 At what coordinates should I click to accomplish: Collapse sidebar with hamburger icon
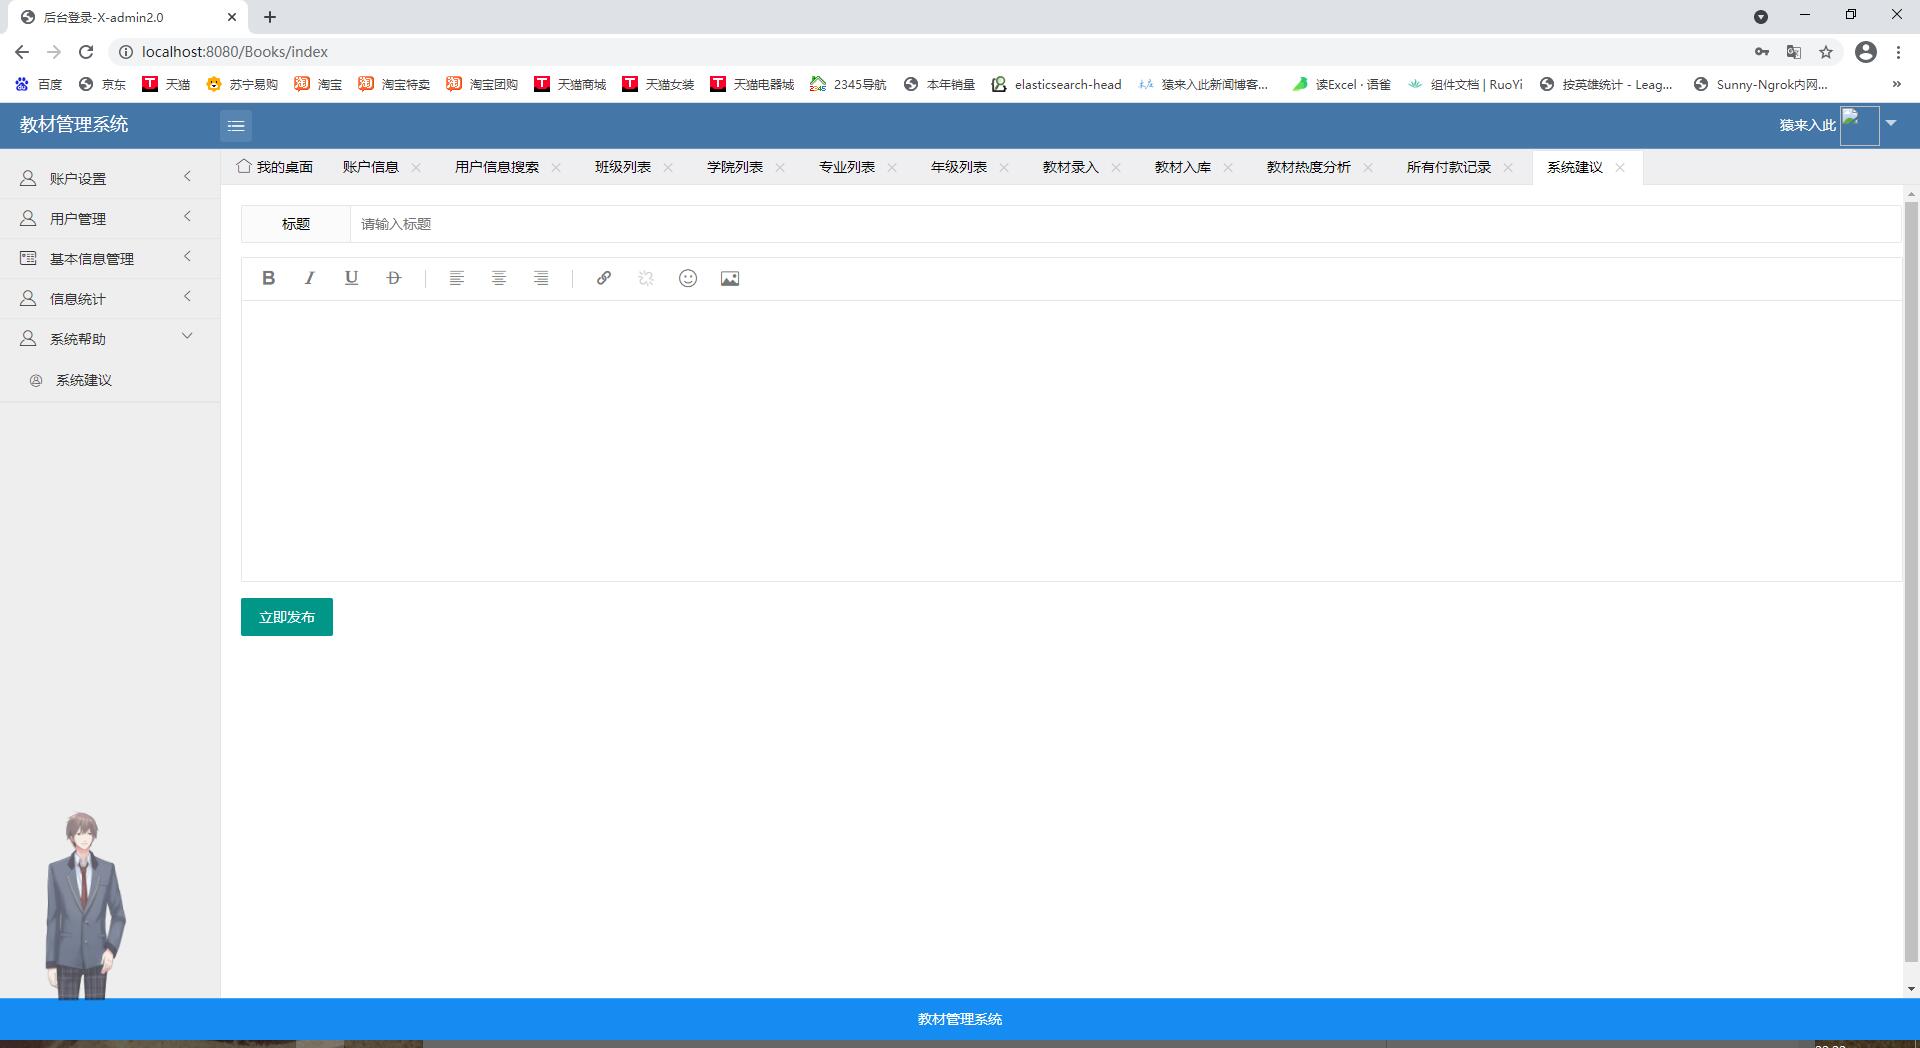tap(236, 126)
